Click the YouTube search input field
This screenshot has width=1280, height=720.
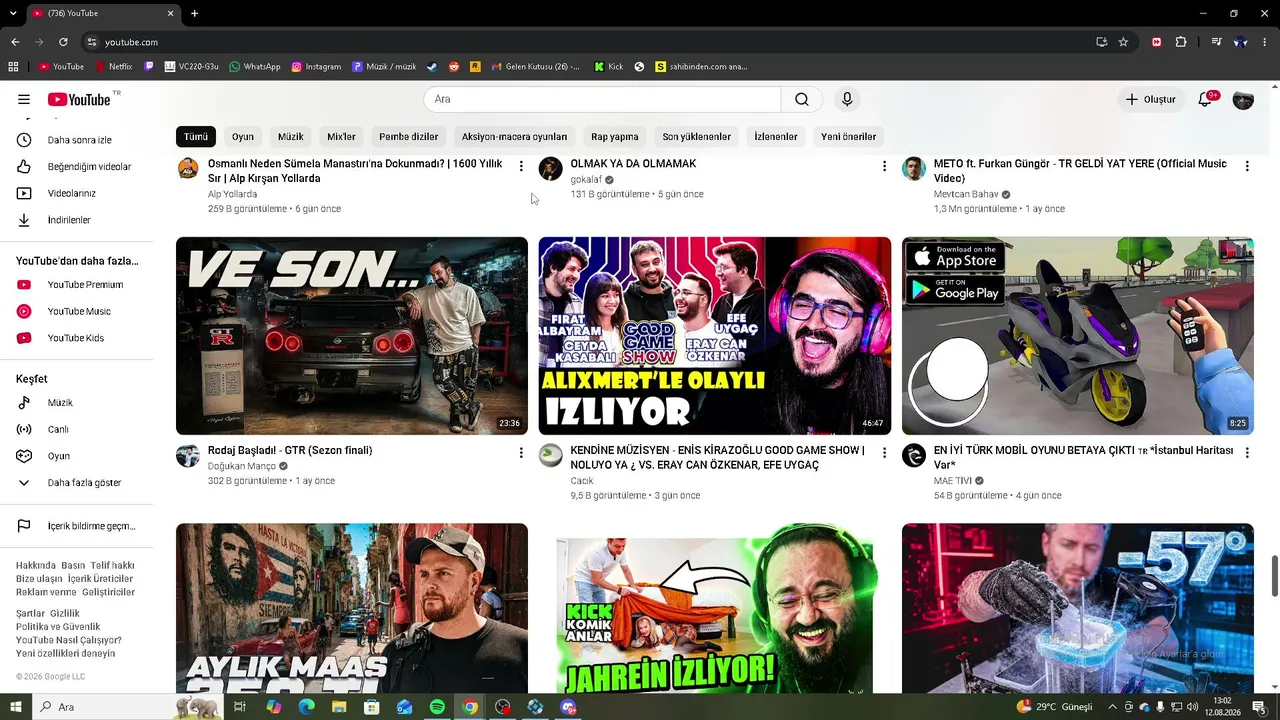point(602,99)
